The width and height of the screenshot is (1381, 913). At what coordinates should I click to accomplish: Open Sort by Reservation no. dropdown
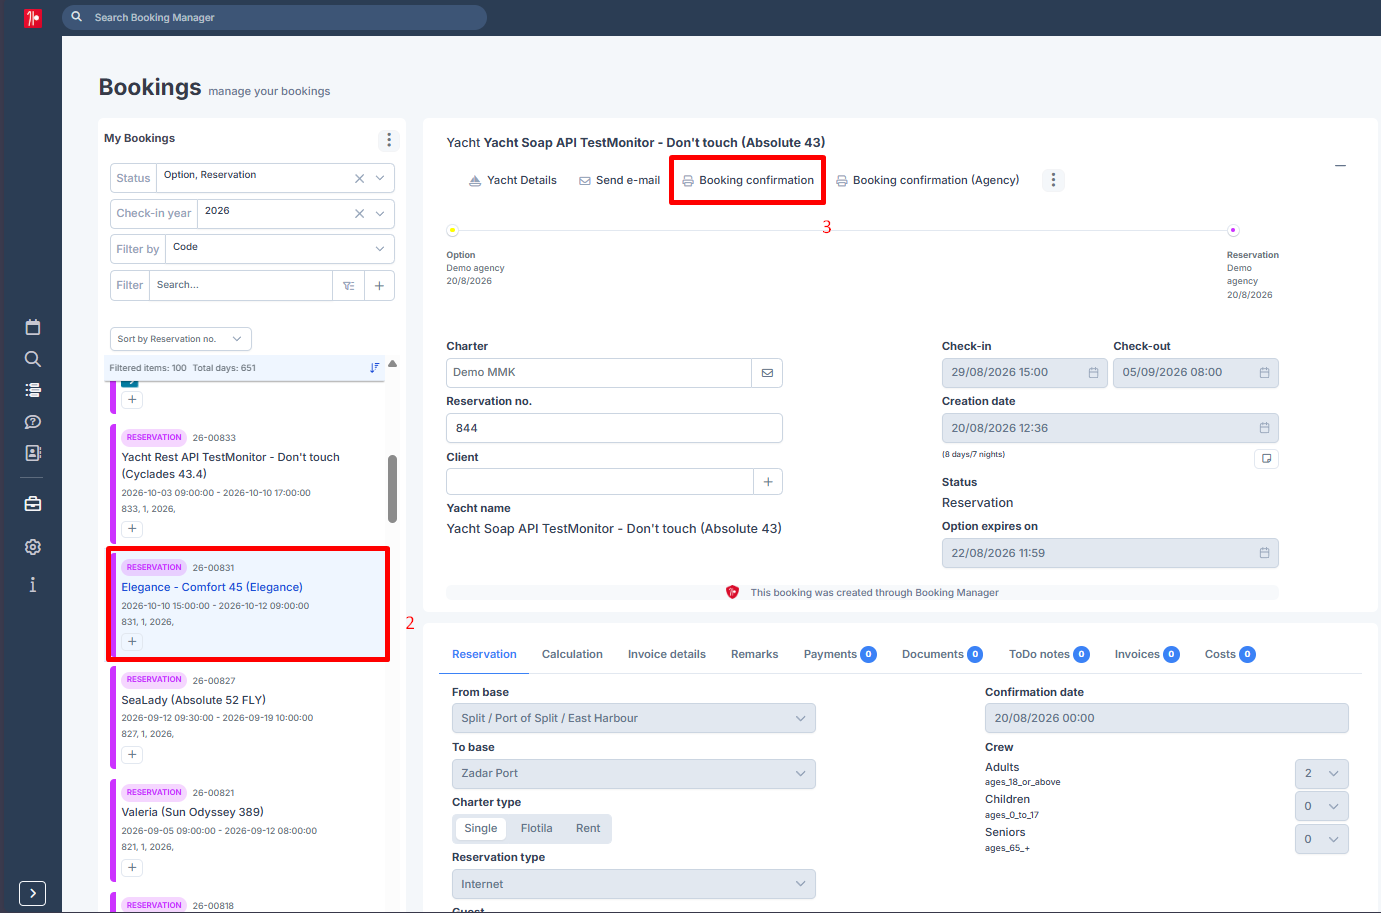181,339
